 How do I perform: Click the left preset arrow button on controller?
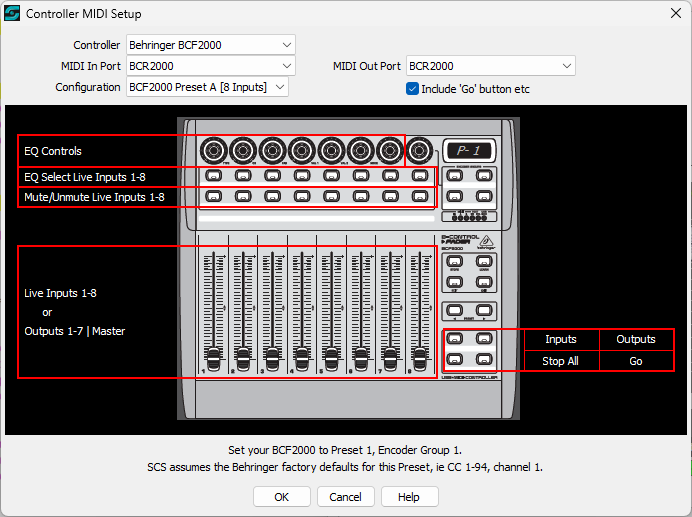pyautogui.click(x=455, y=310)
